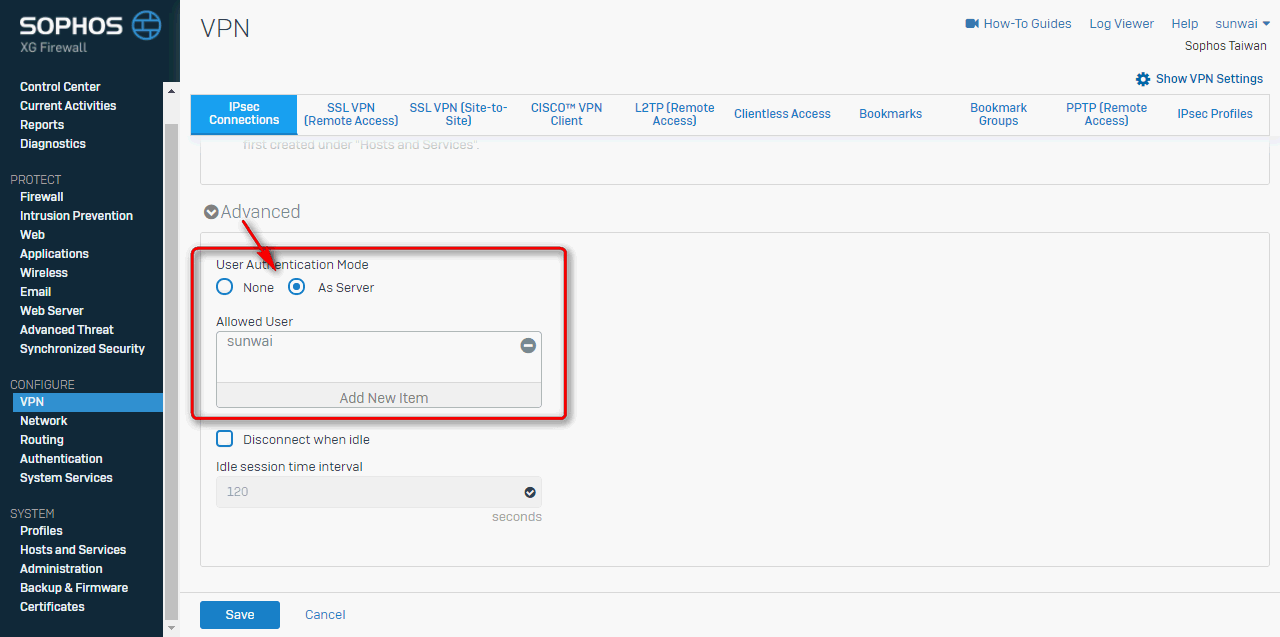Image resolution: width=1280 pixels, height=637 pixels.
Task: Go to Web Server in sidebar
Action: (x=52, y=311)
